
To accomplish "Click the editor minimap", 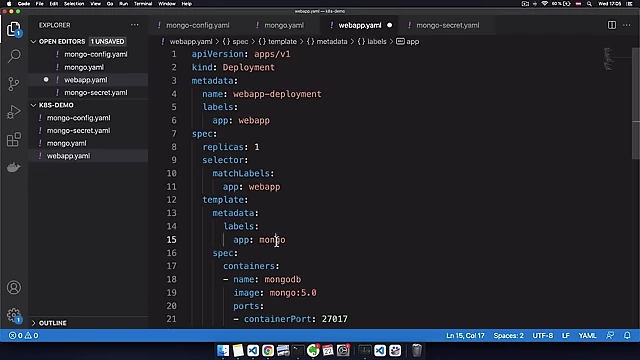I will tap(608, 59).
